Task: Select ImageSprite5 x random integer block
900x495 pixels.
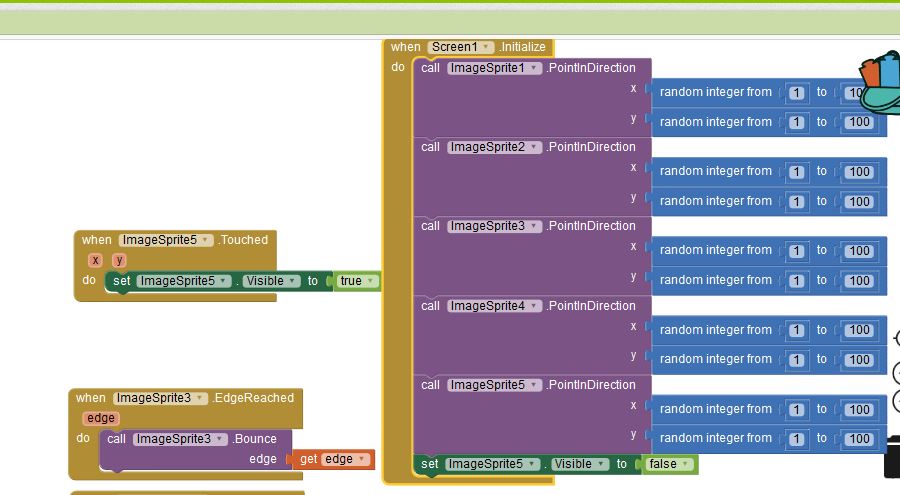Action: [715, 409]
